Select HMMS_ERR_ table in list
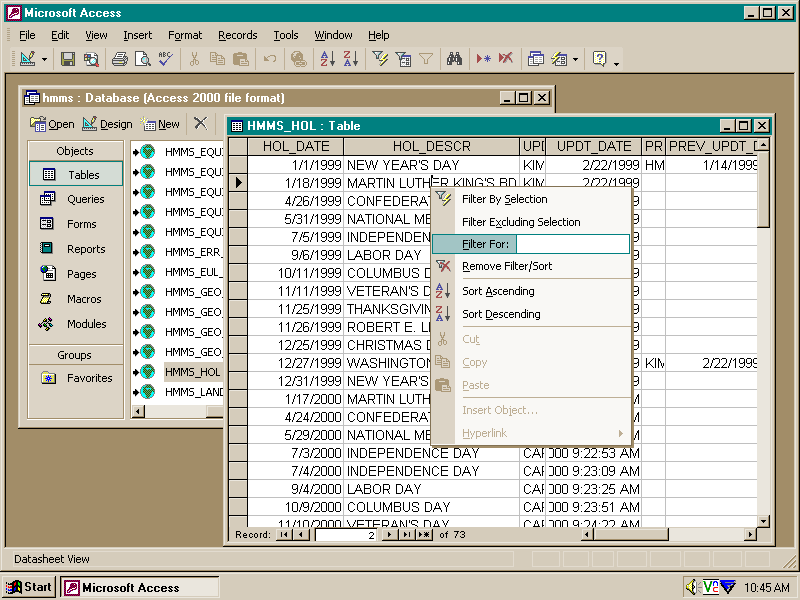Image resolution: width=800 pixels, height=600 pixels. (193, 252)
